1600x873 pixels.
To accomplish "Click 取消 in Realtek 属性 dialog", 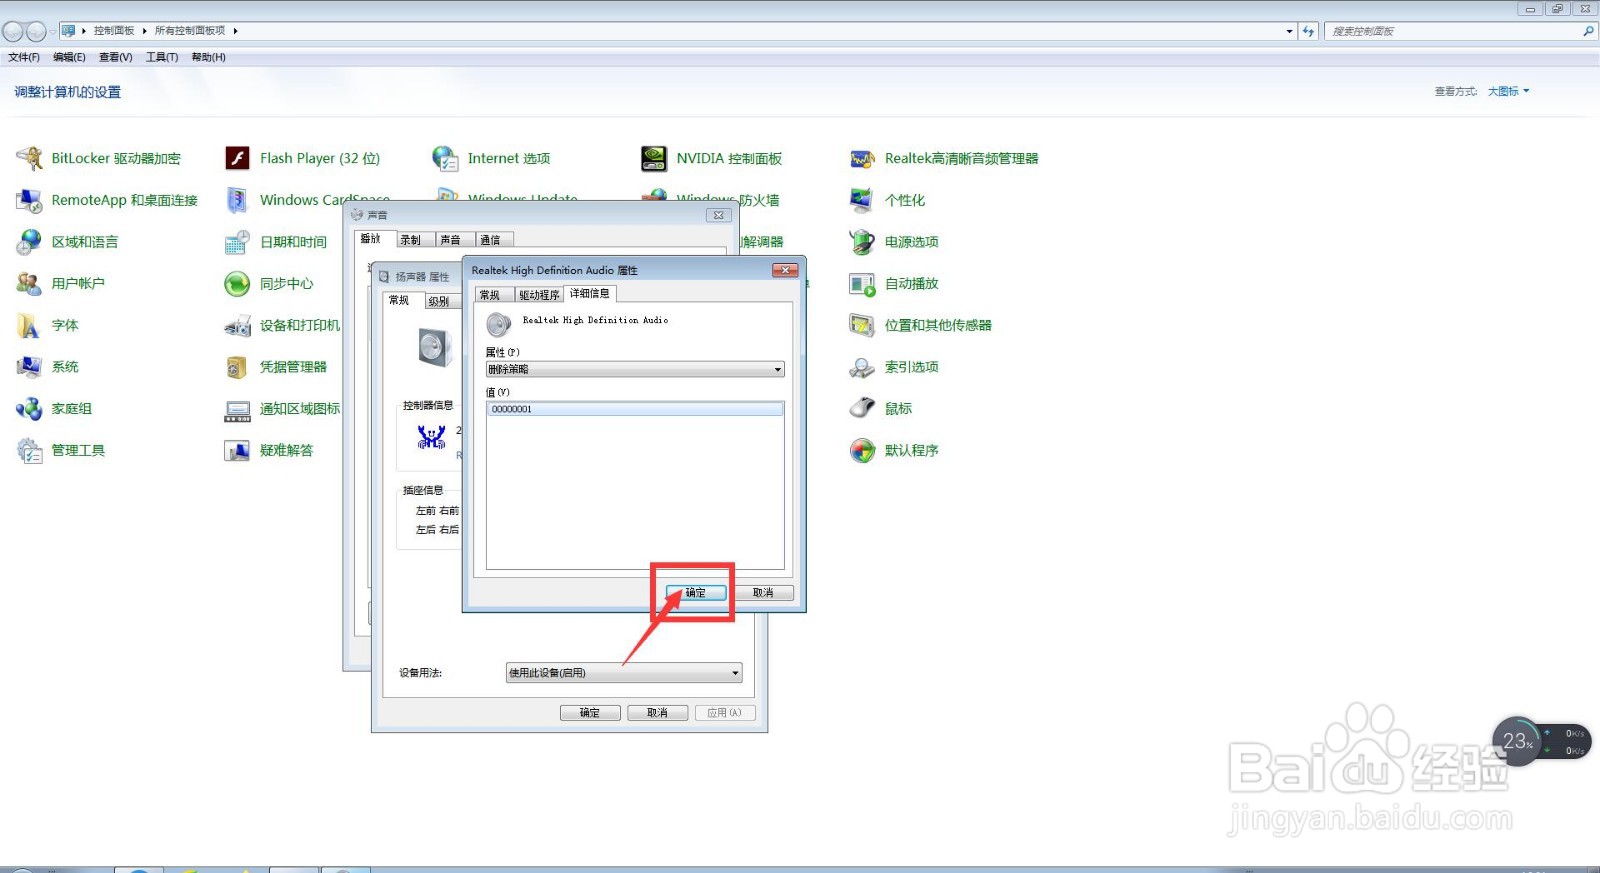I will 763,593.
